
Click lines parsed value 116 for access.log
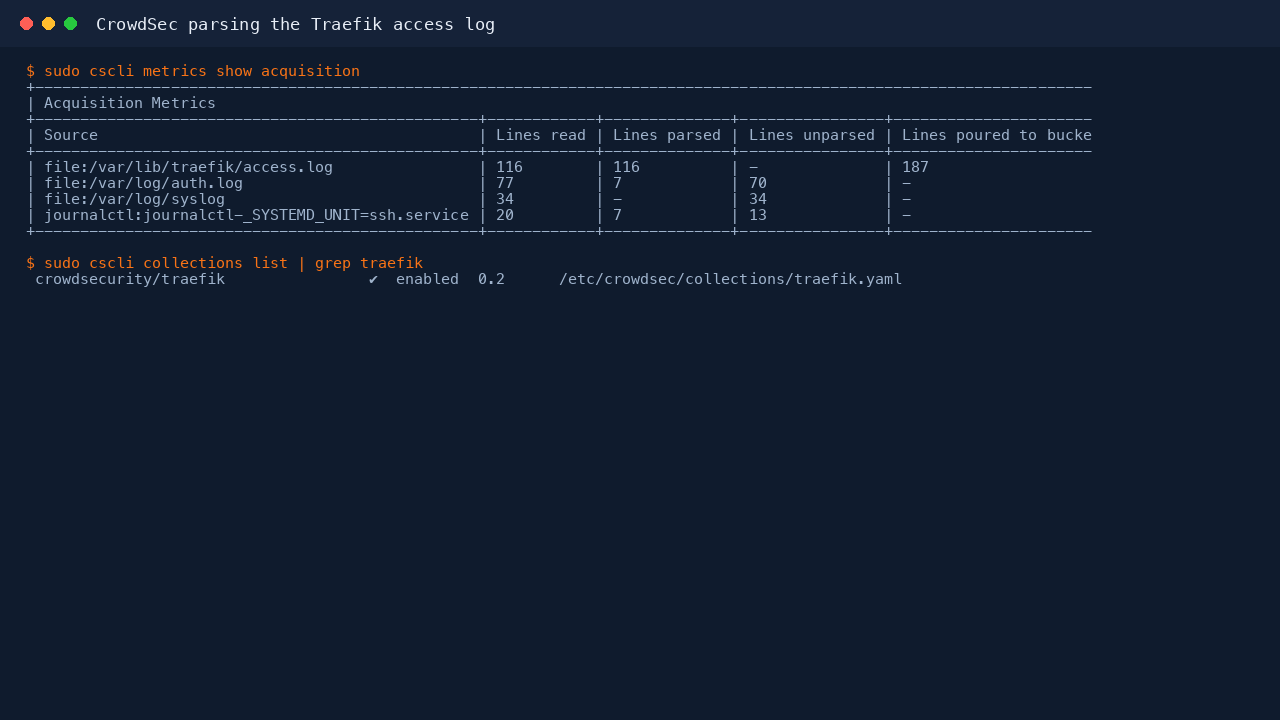(626, 167)
